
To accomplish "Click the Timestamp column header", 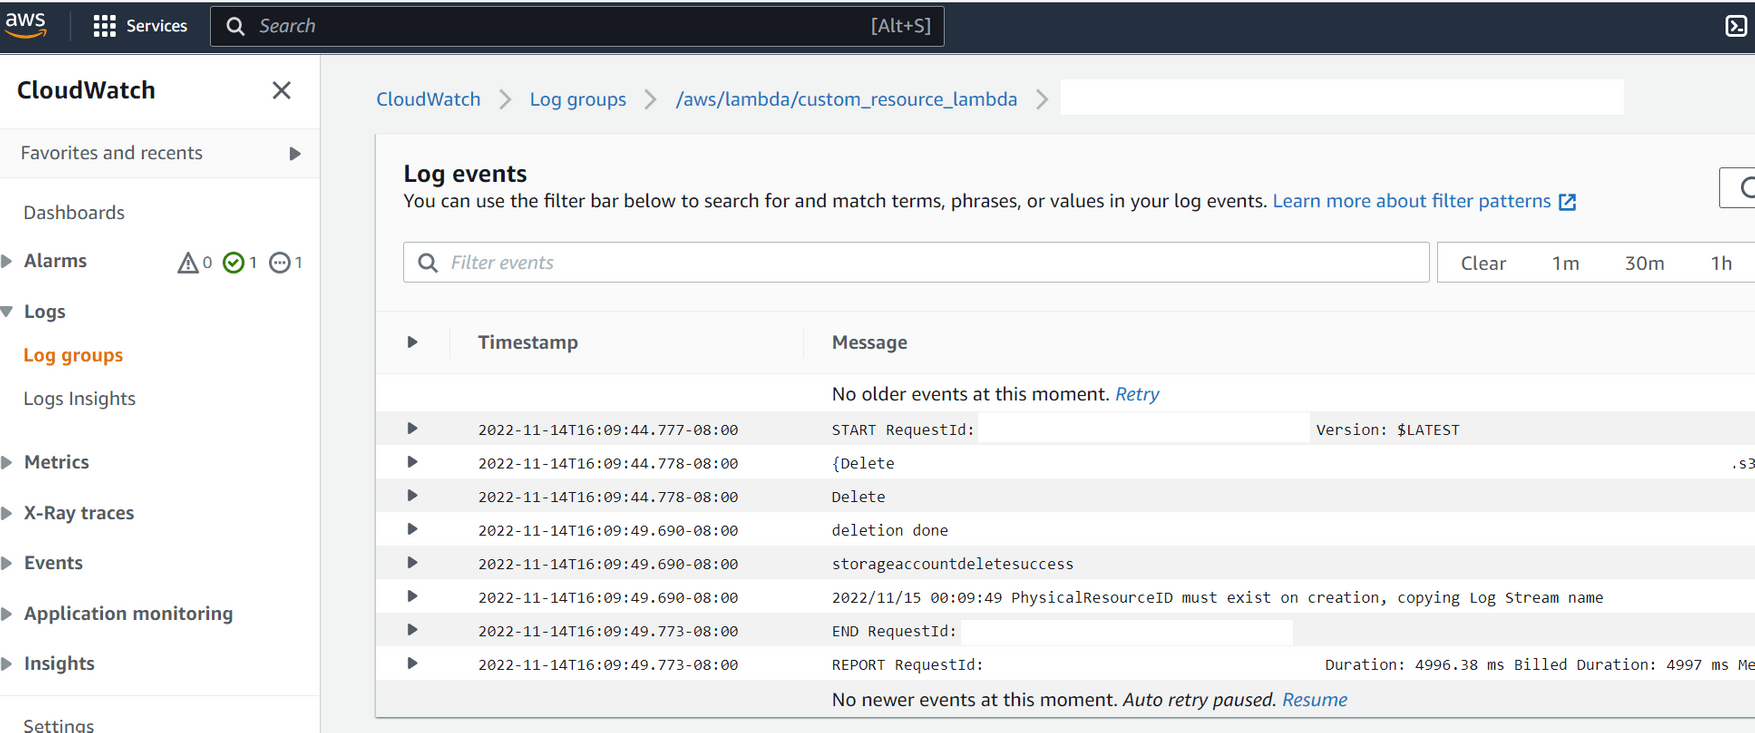I will 528,342.
